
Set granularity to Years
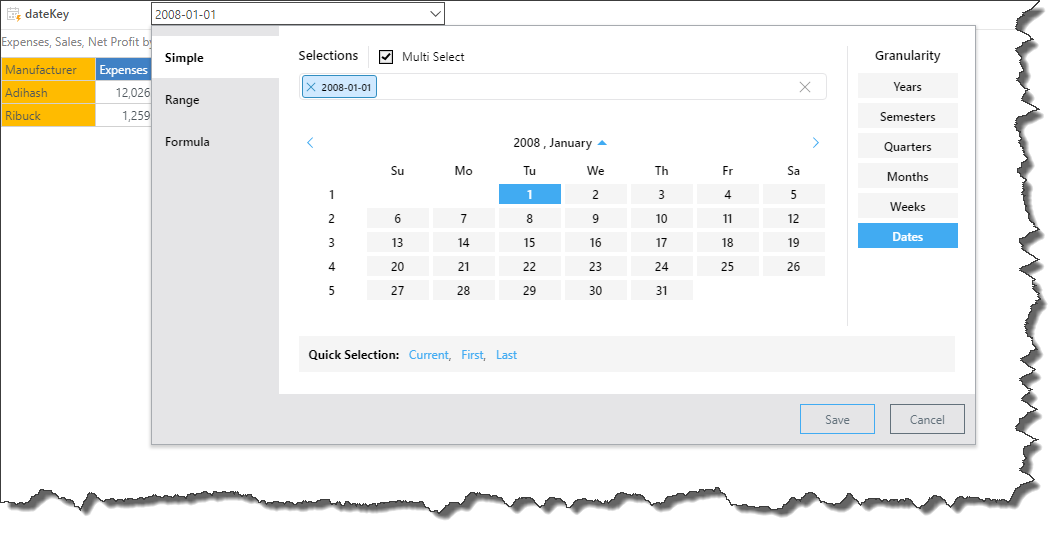point(907,86)
